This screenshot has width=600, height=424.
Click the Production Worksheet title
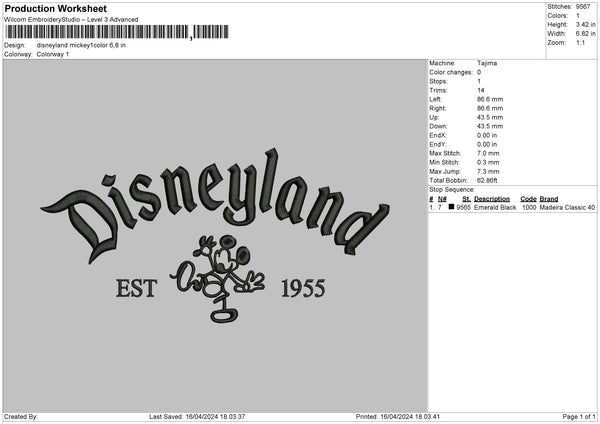pyautogui.click(x=55, y=8)
